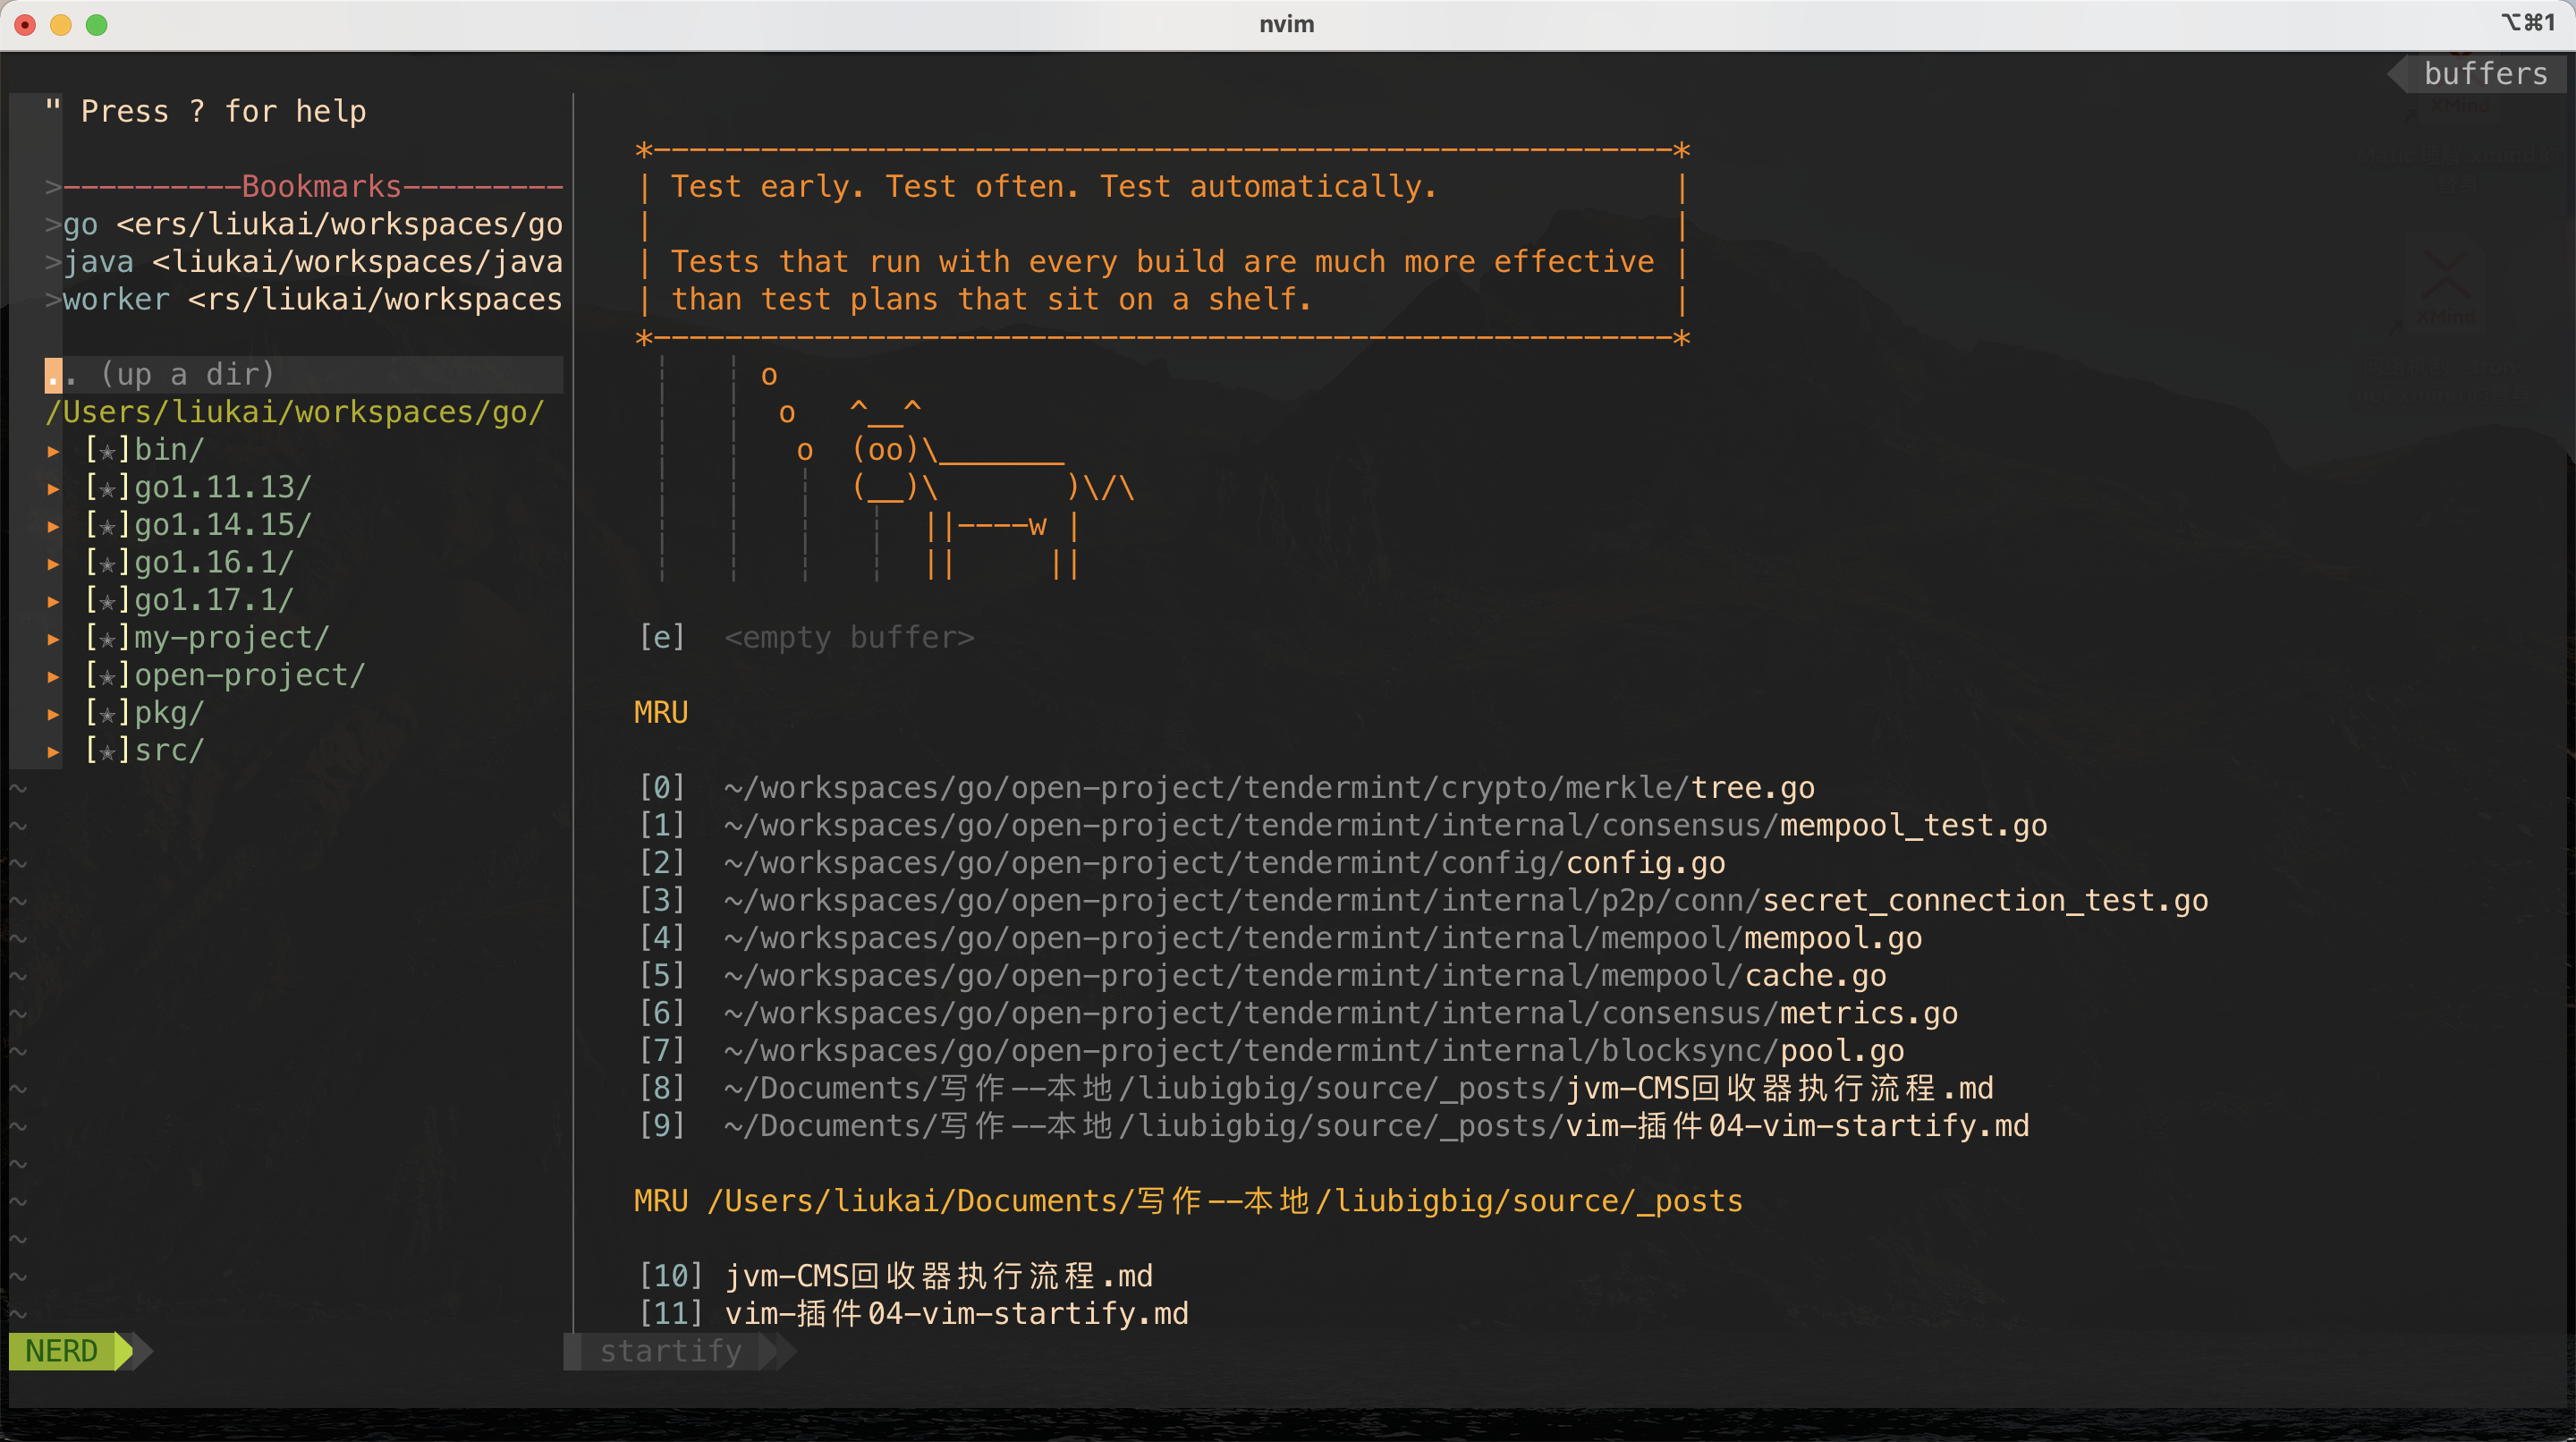Open MRU entry secret_connection_test.go
Viewport: 2576px width, 1442px height.
(1424, 901)
